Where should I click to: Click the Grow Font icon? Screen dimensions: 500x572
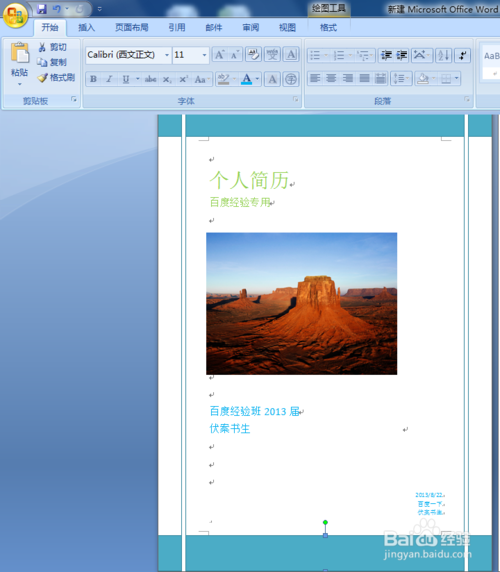219,55
